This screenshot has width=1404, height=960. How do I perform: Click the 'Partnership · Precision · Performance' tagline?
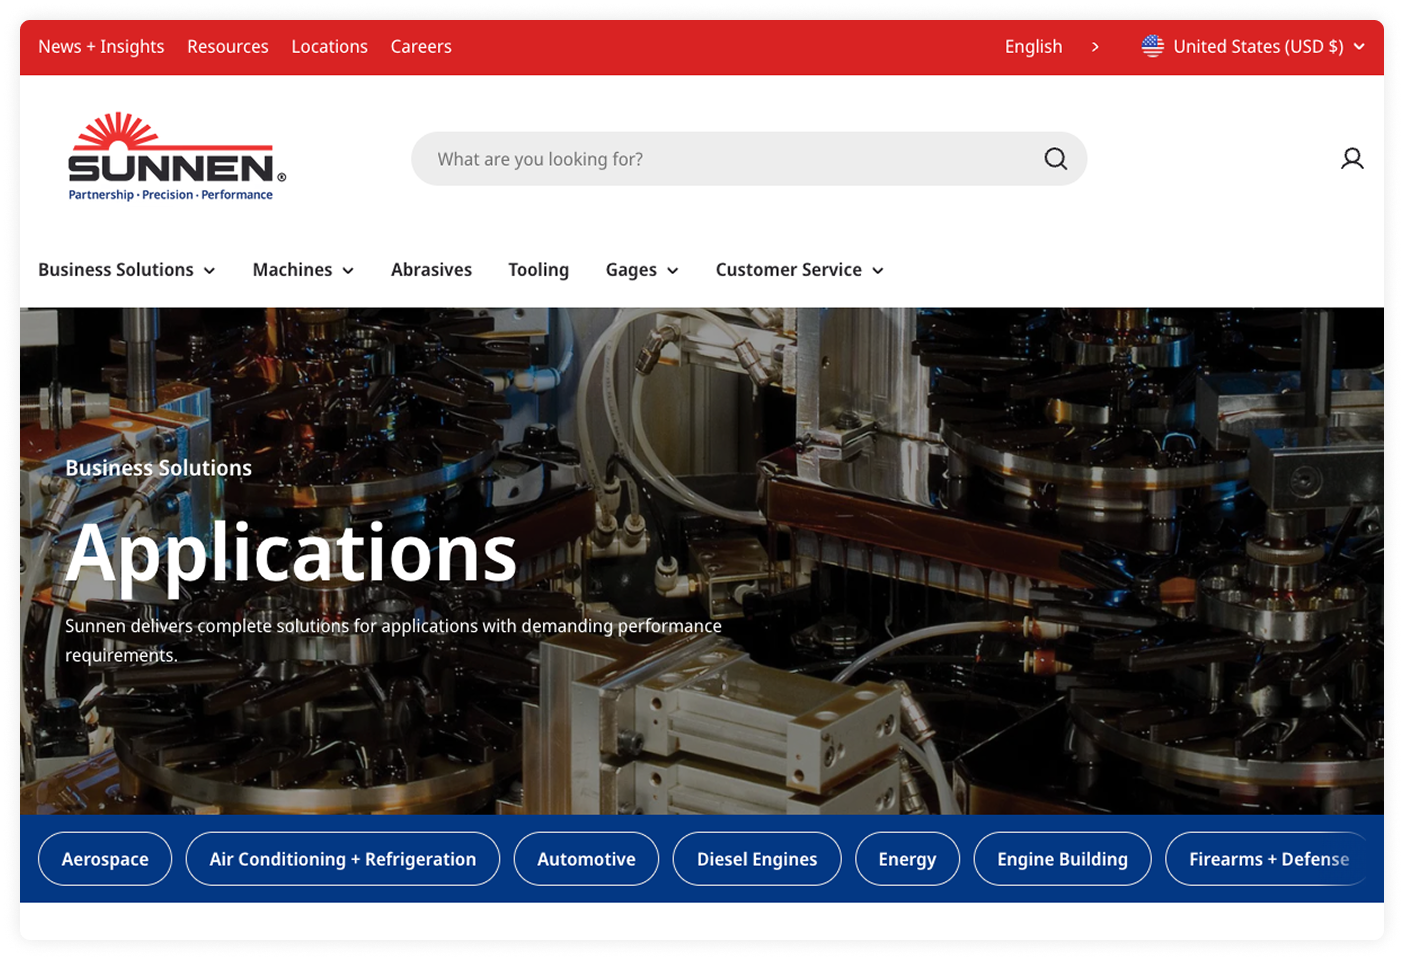click(170, 195)
